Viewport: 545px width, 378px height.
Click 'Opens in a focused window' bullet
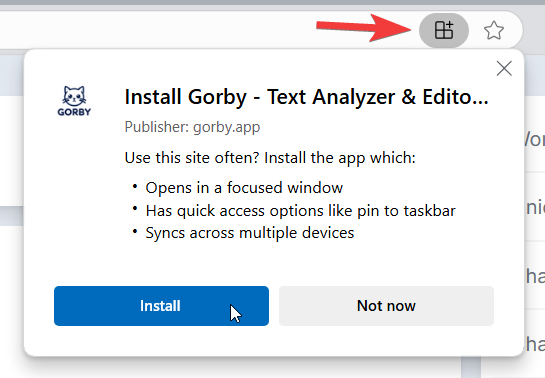pyautogui.click(x=244, y=188)
